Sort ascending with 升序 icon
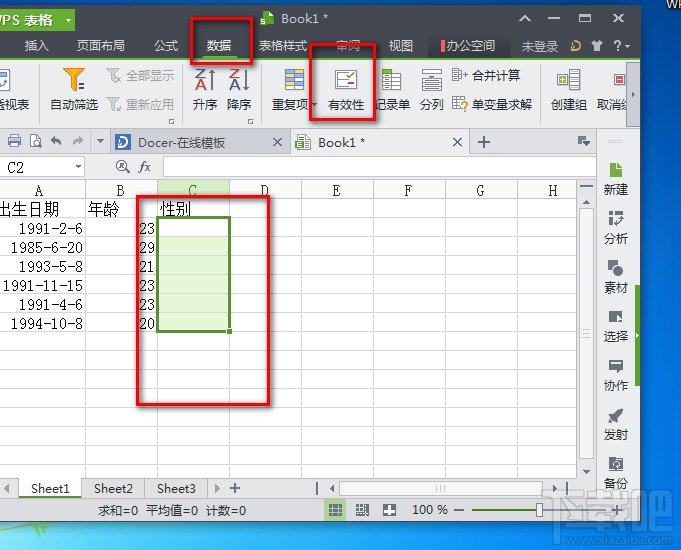Image resolution: width=681 pixels, height=550 pixels. pos(205,89)
